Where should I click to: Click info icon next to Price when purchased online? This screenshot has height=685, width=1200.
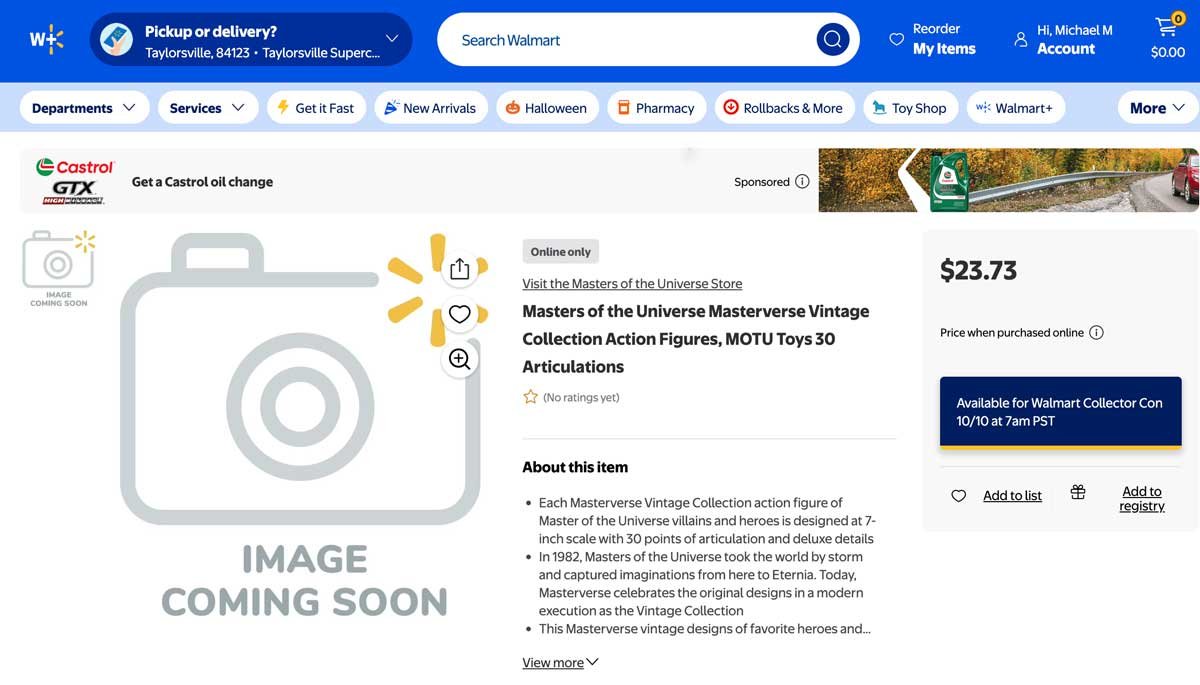tap(1097, 332)
